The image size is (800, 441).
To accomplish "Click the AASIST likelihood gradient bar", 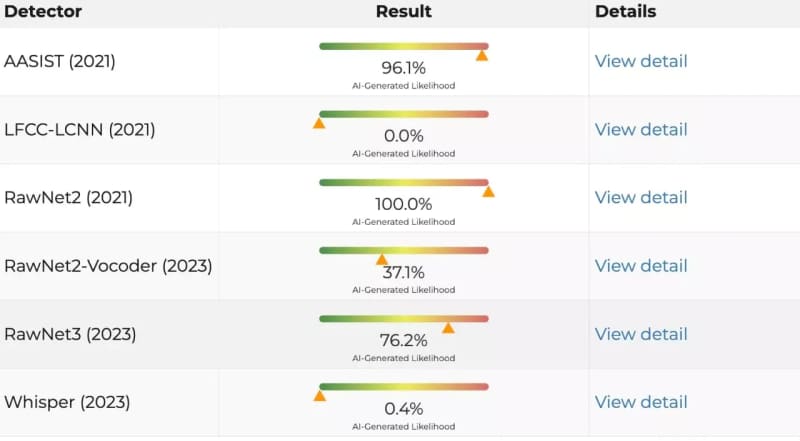I will pos(403,46).
